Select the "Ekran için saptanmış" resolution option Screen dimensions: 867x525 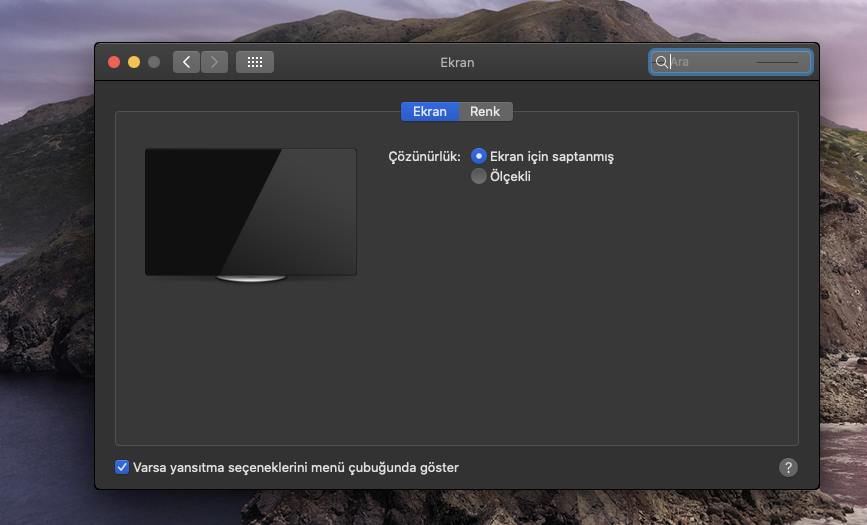tap(479, 156)
